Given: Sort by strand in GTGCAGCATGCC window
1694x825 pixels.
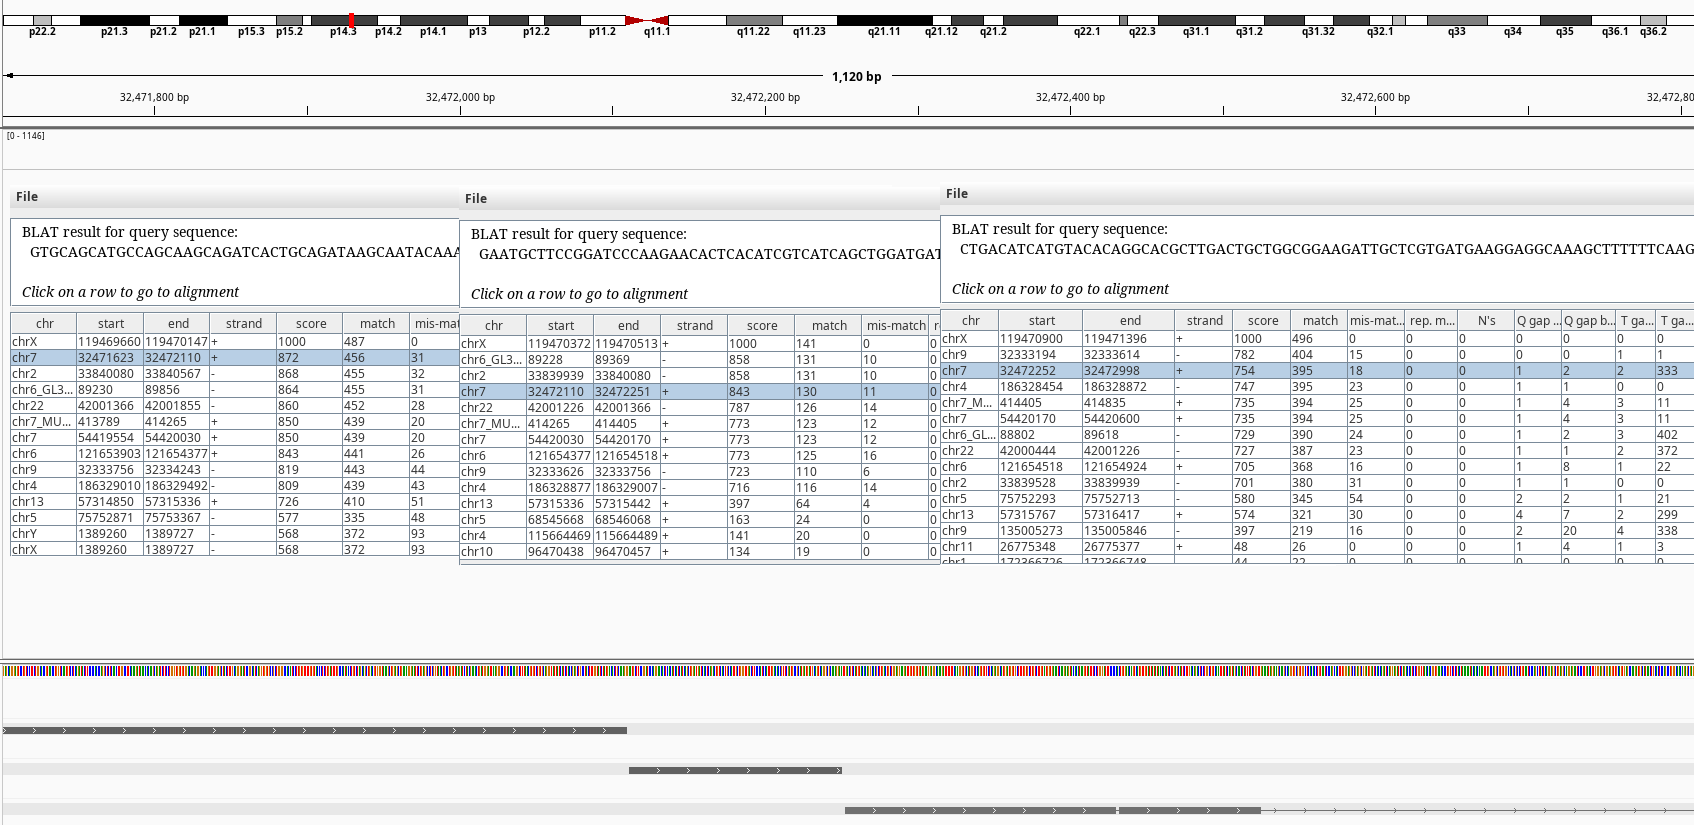Looking at the screenshot, I should [x=243, y=323].
